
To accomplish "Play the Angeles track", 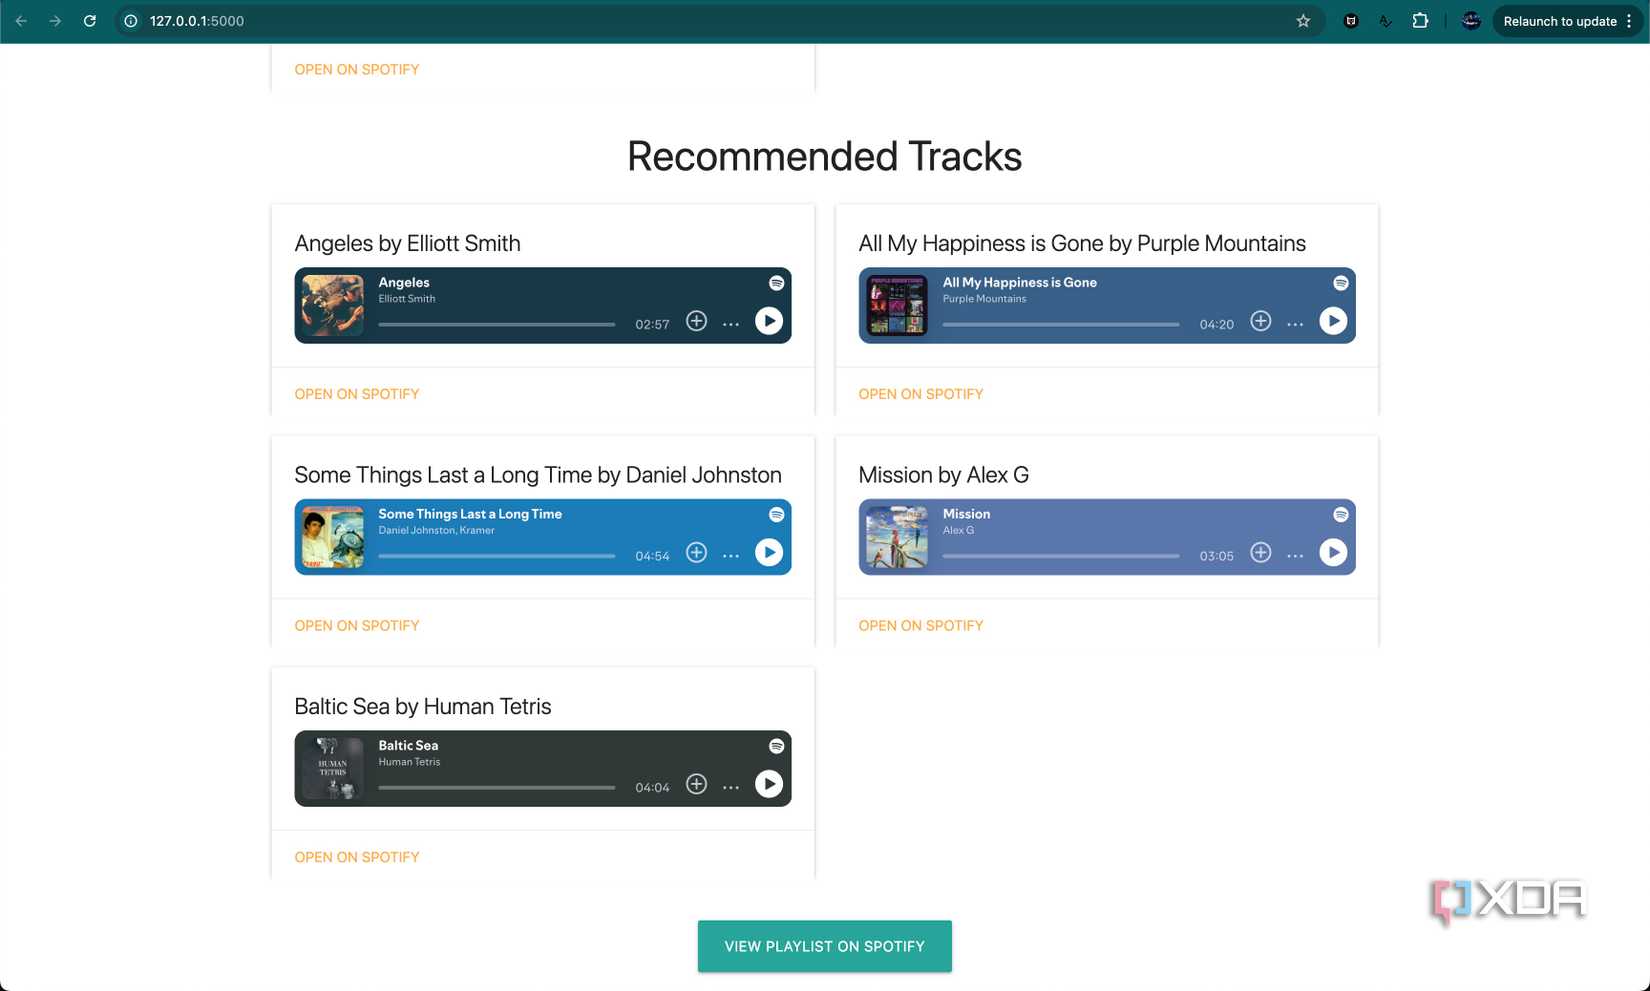I will 768,321.
